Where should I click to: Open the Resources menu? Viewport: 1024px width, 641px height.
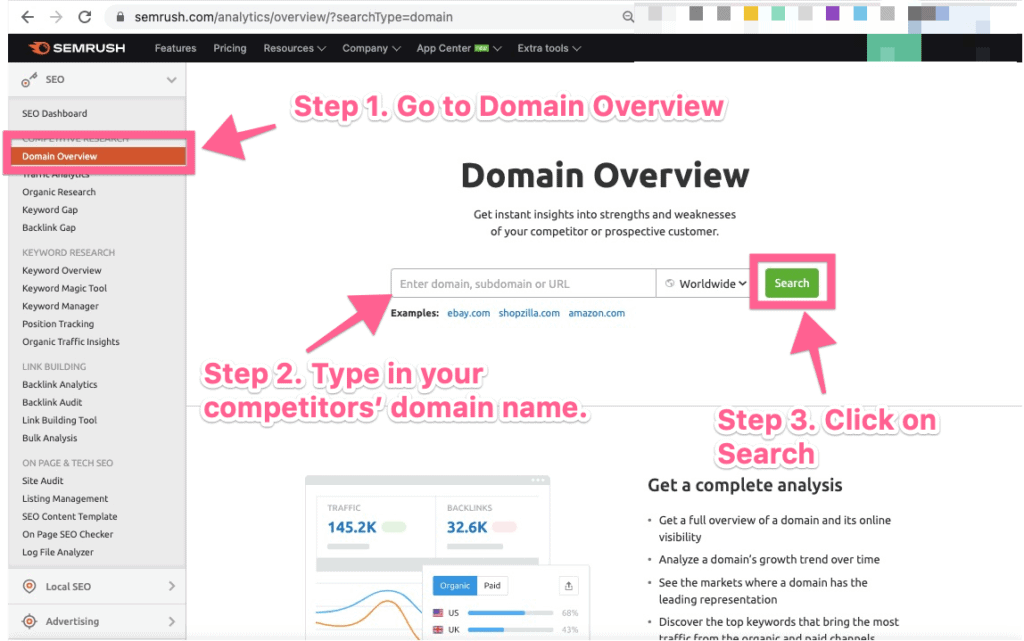pyautogui.click(x=294, y=48)
